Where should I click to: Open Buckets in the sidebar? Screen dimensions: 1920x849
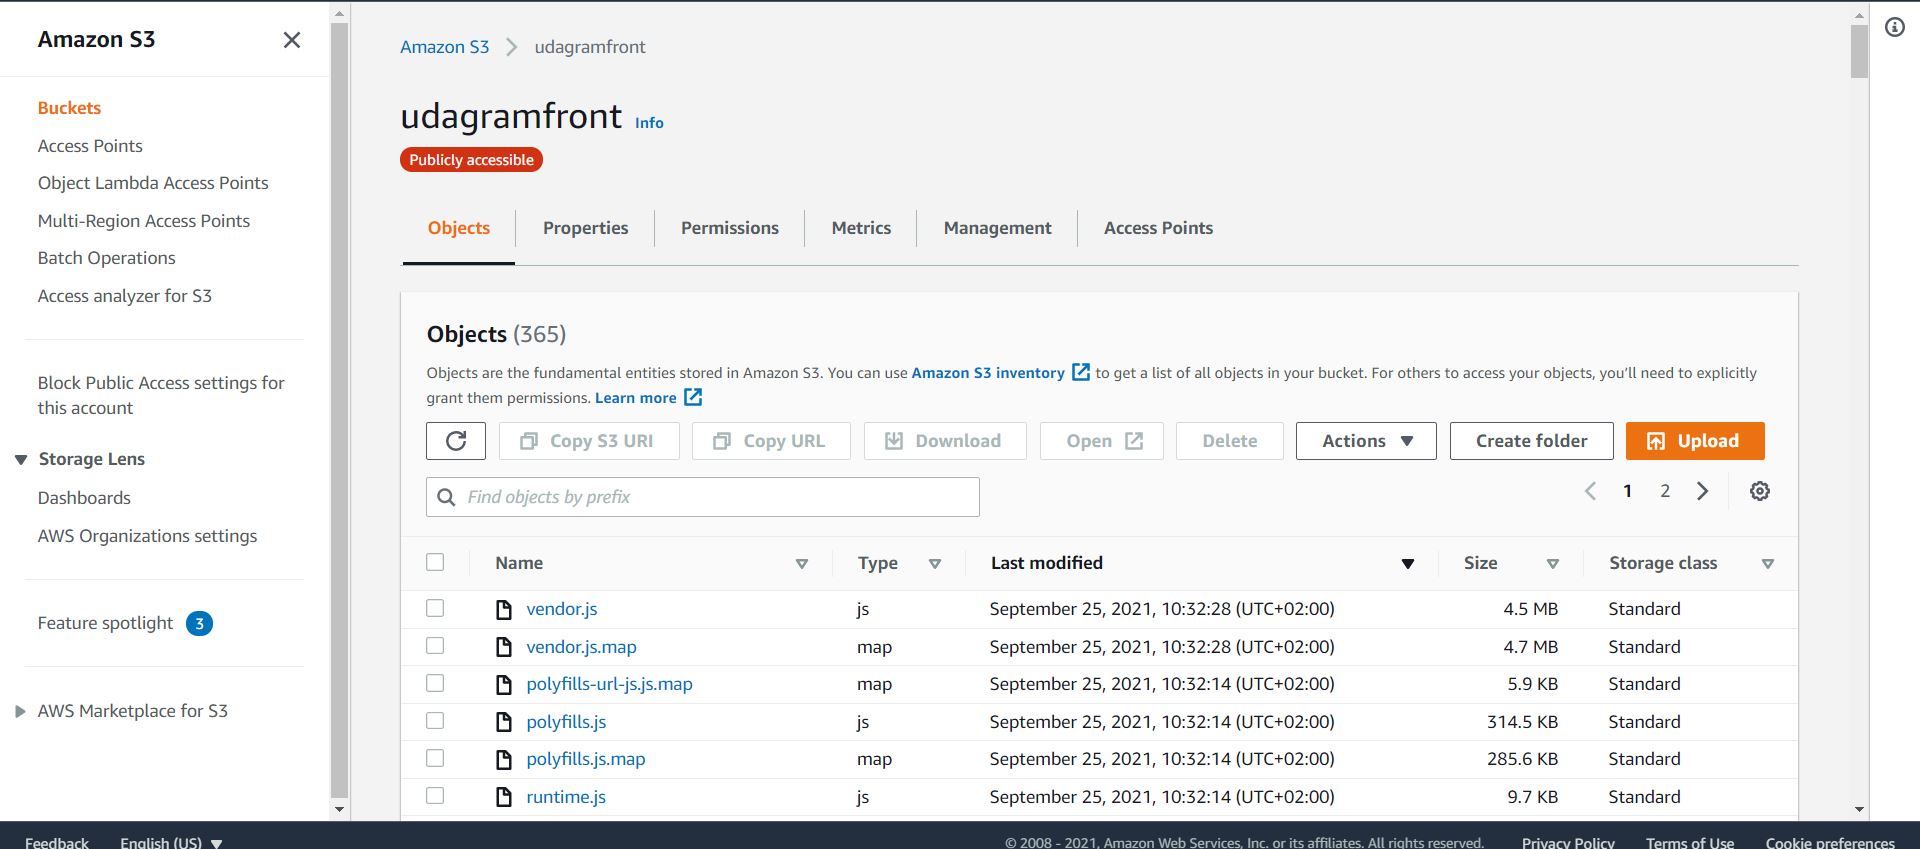point(69,108)
